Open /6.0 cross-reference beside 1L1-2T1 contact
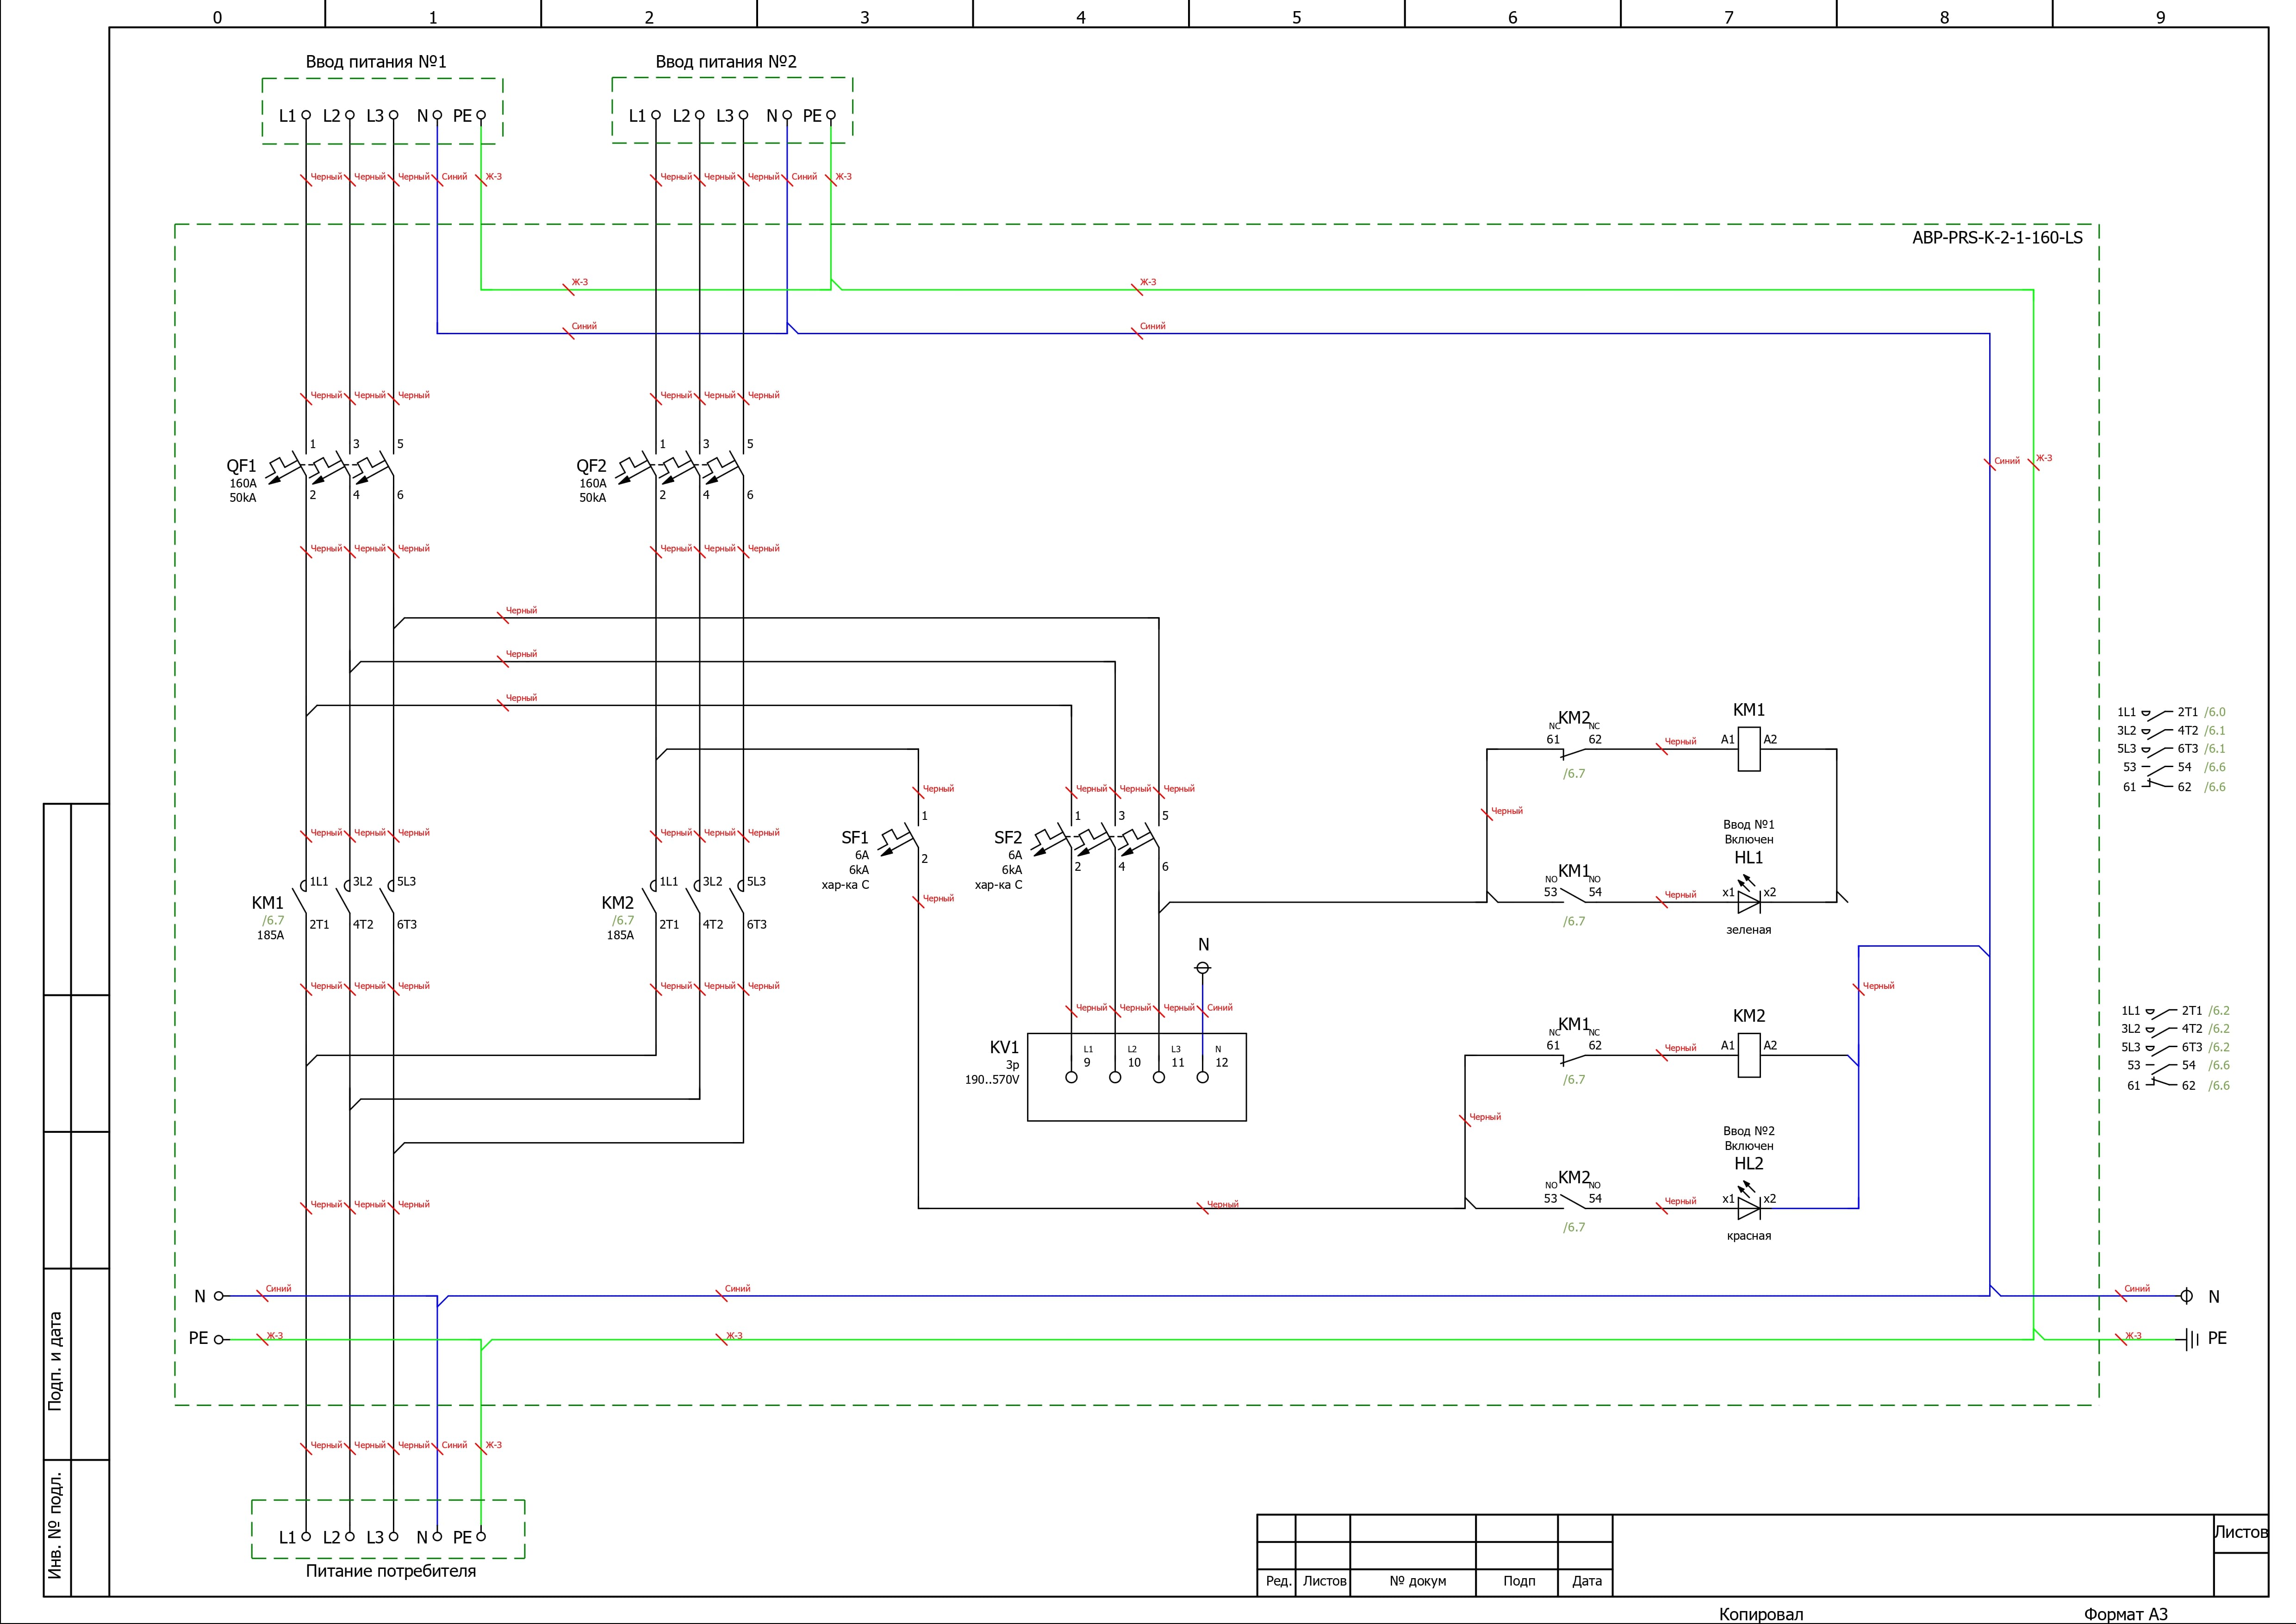The image size is (2296, 1624). [2216, 712]
